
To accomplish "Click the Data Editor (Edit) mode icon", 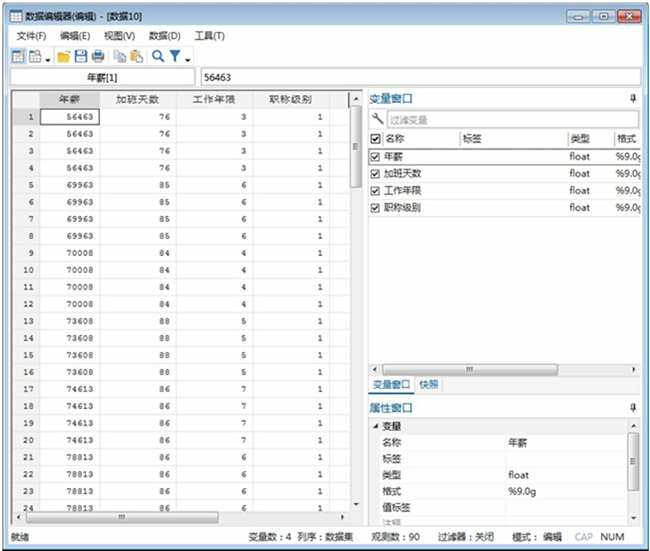I will (17, 57).
